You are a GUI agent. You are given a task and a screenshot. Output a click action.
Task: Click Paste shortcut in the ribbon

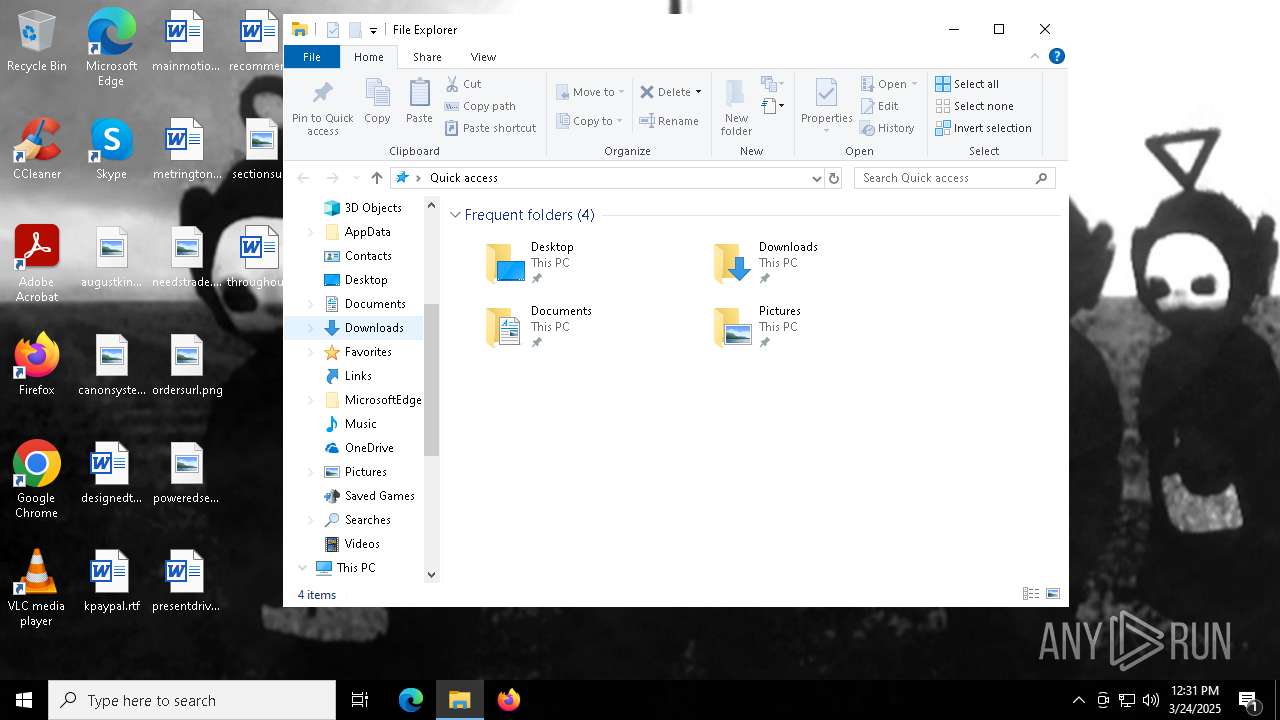(490, 128)
